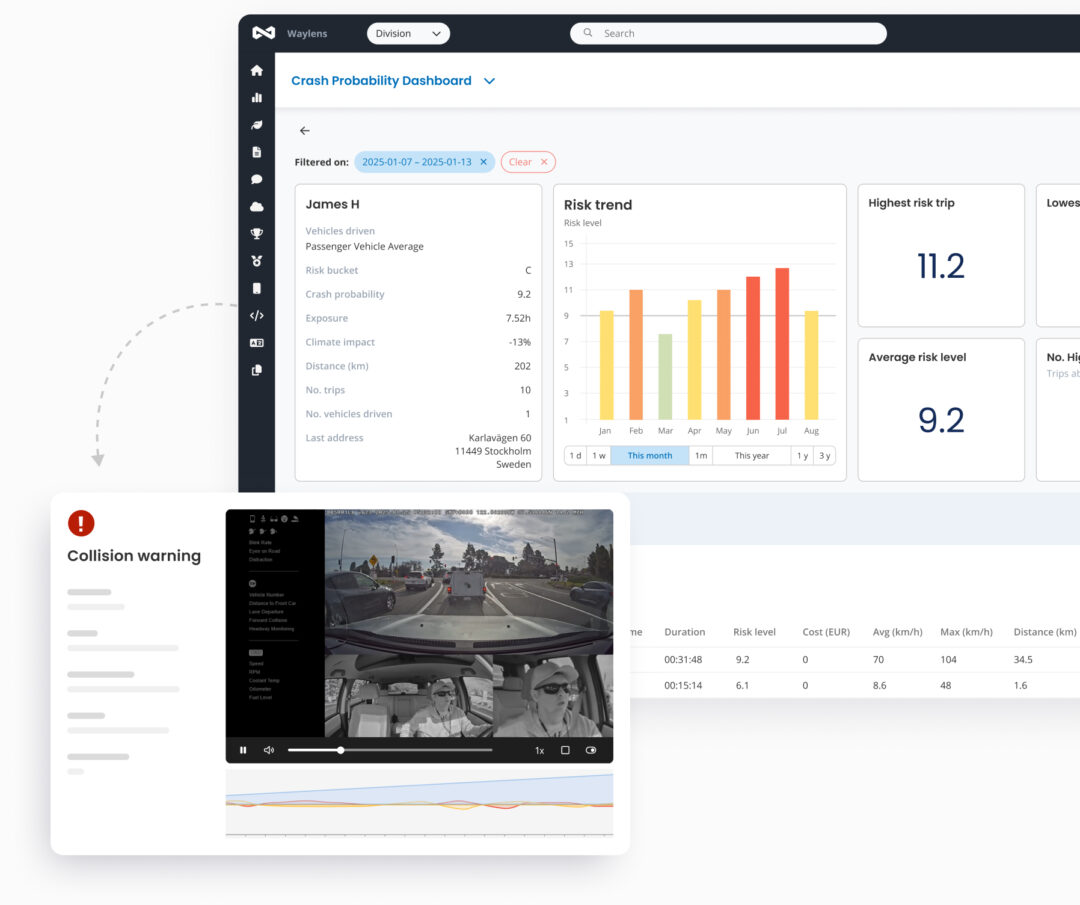Open the trophy leaderboard icon

(257, 234)
